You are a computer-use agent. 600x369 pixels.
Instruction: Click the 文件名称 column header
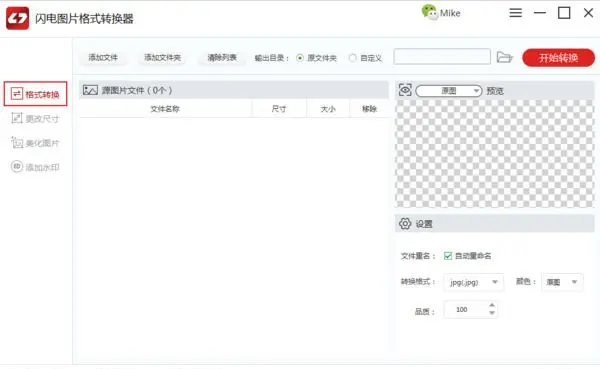click(x=165, y=109)
